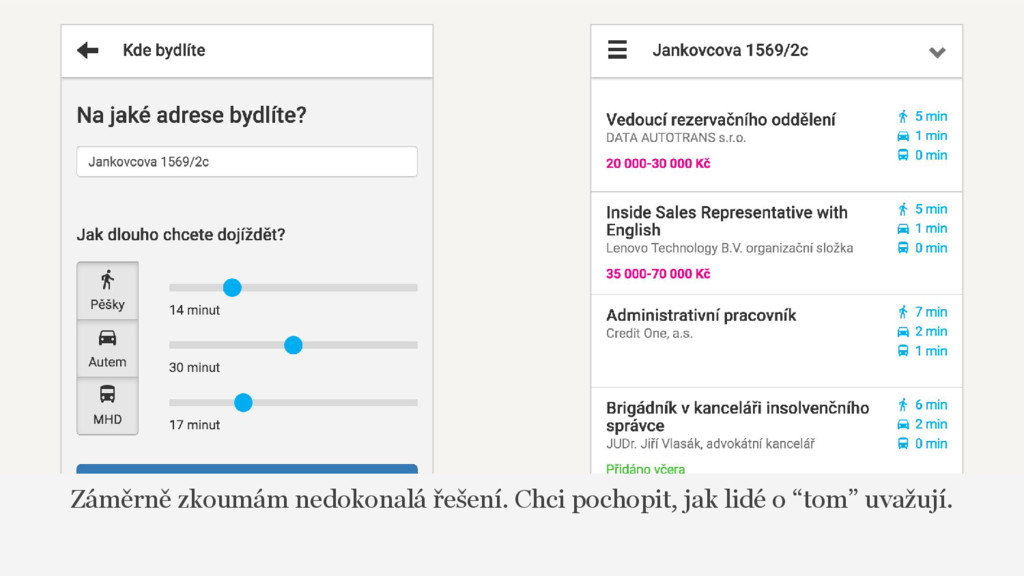Viewport: 1024px width, 576px height.
Task: Open Vedoucí rezervačního oddělení job listing
Action: (720, 120)
